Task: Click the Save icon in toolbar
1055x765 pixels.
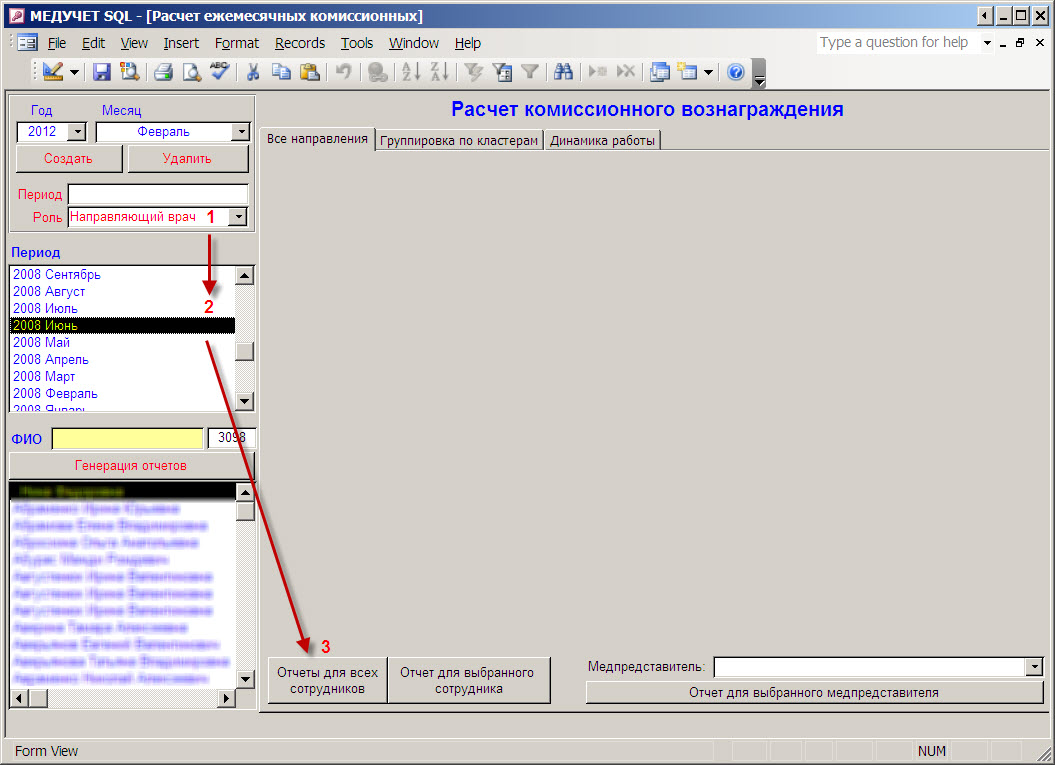Action: 102,72
